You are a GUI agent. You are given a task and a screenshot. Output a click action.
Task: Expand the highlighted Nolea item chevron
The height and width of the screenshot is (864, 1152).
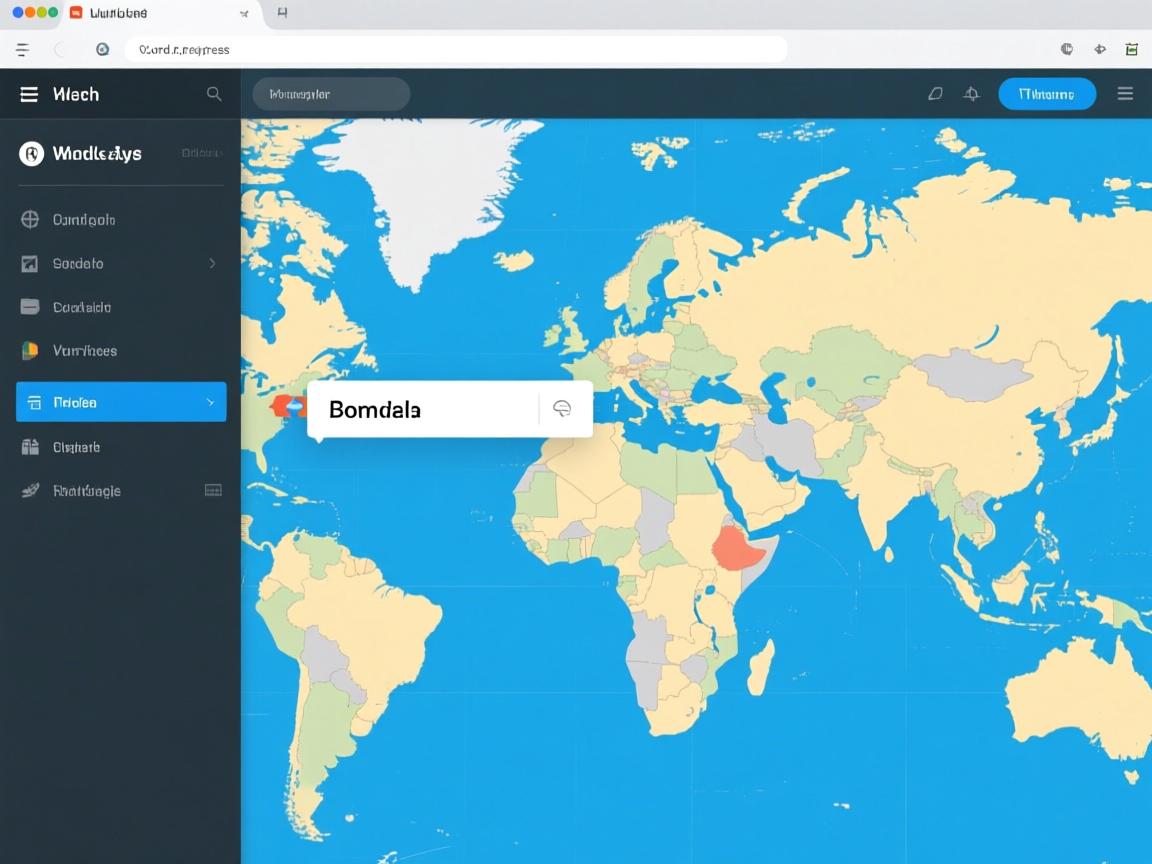tap(211, 401)
